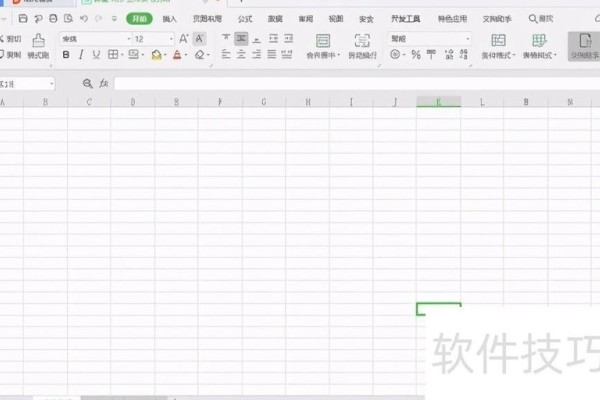This screenshot has height=400, width=600.
Task: Select the highlighted column K header
Action: pyautogui.click(x=439, y=102)
